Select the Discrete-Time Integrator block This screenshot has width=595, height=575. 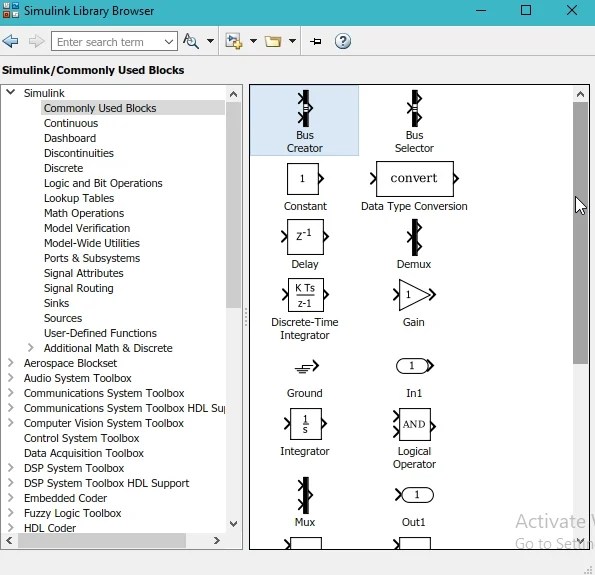[305, 309]
